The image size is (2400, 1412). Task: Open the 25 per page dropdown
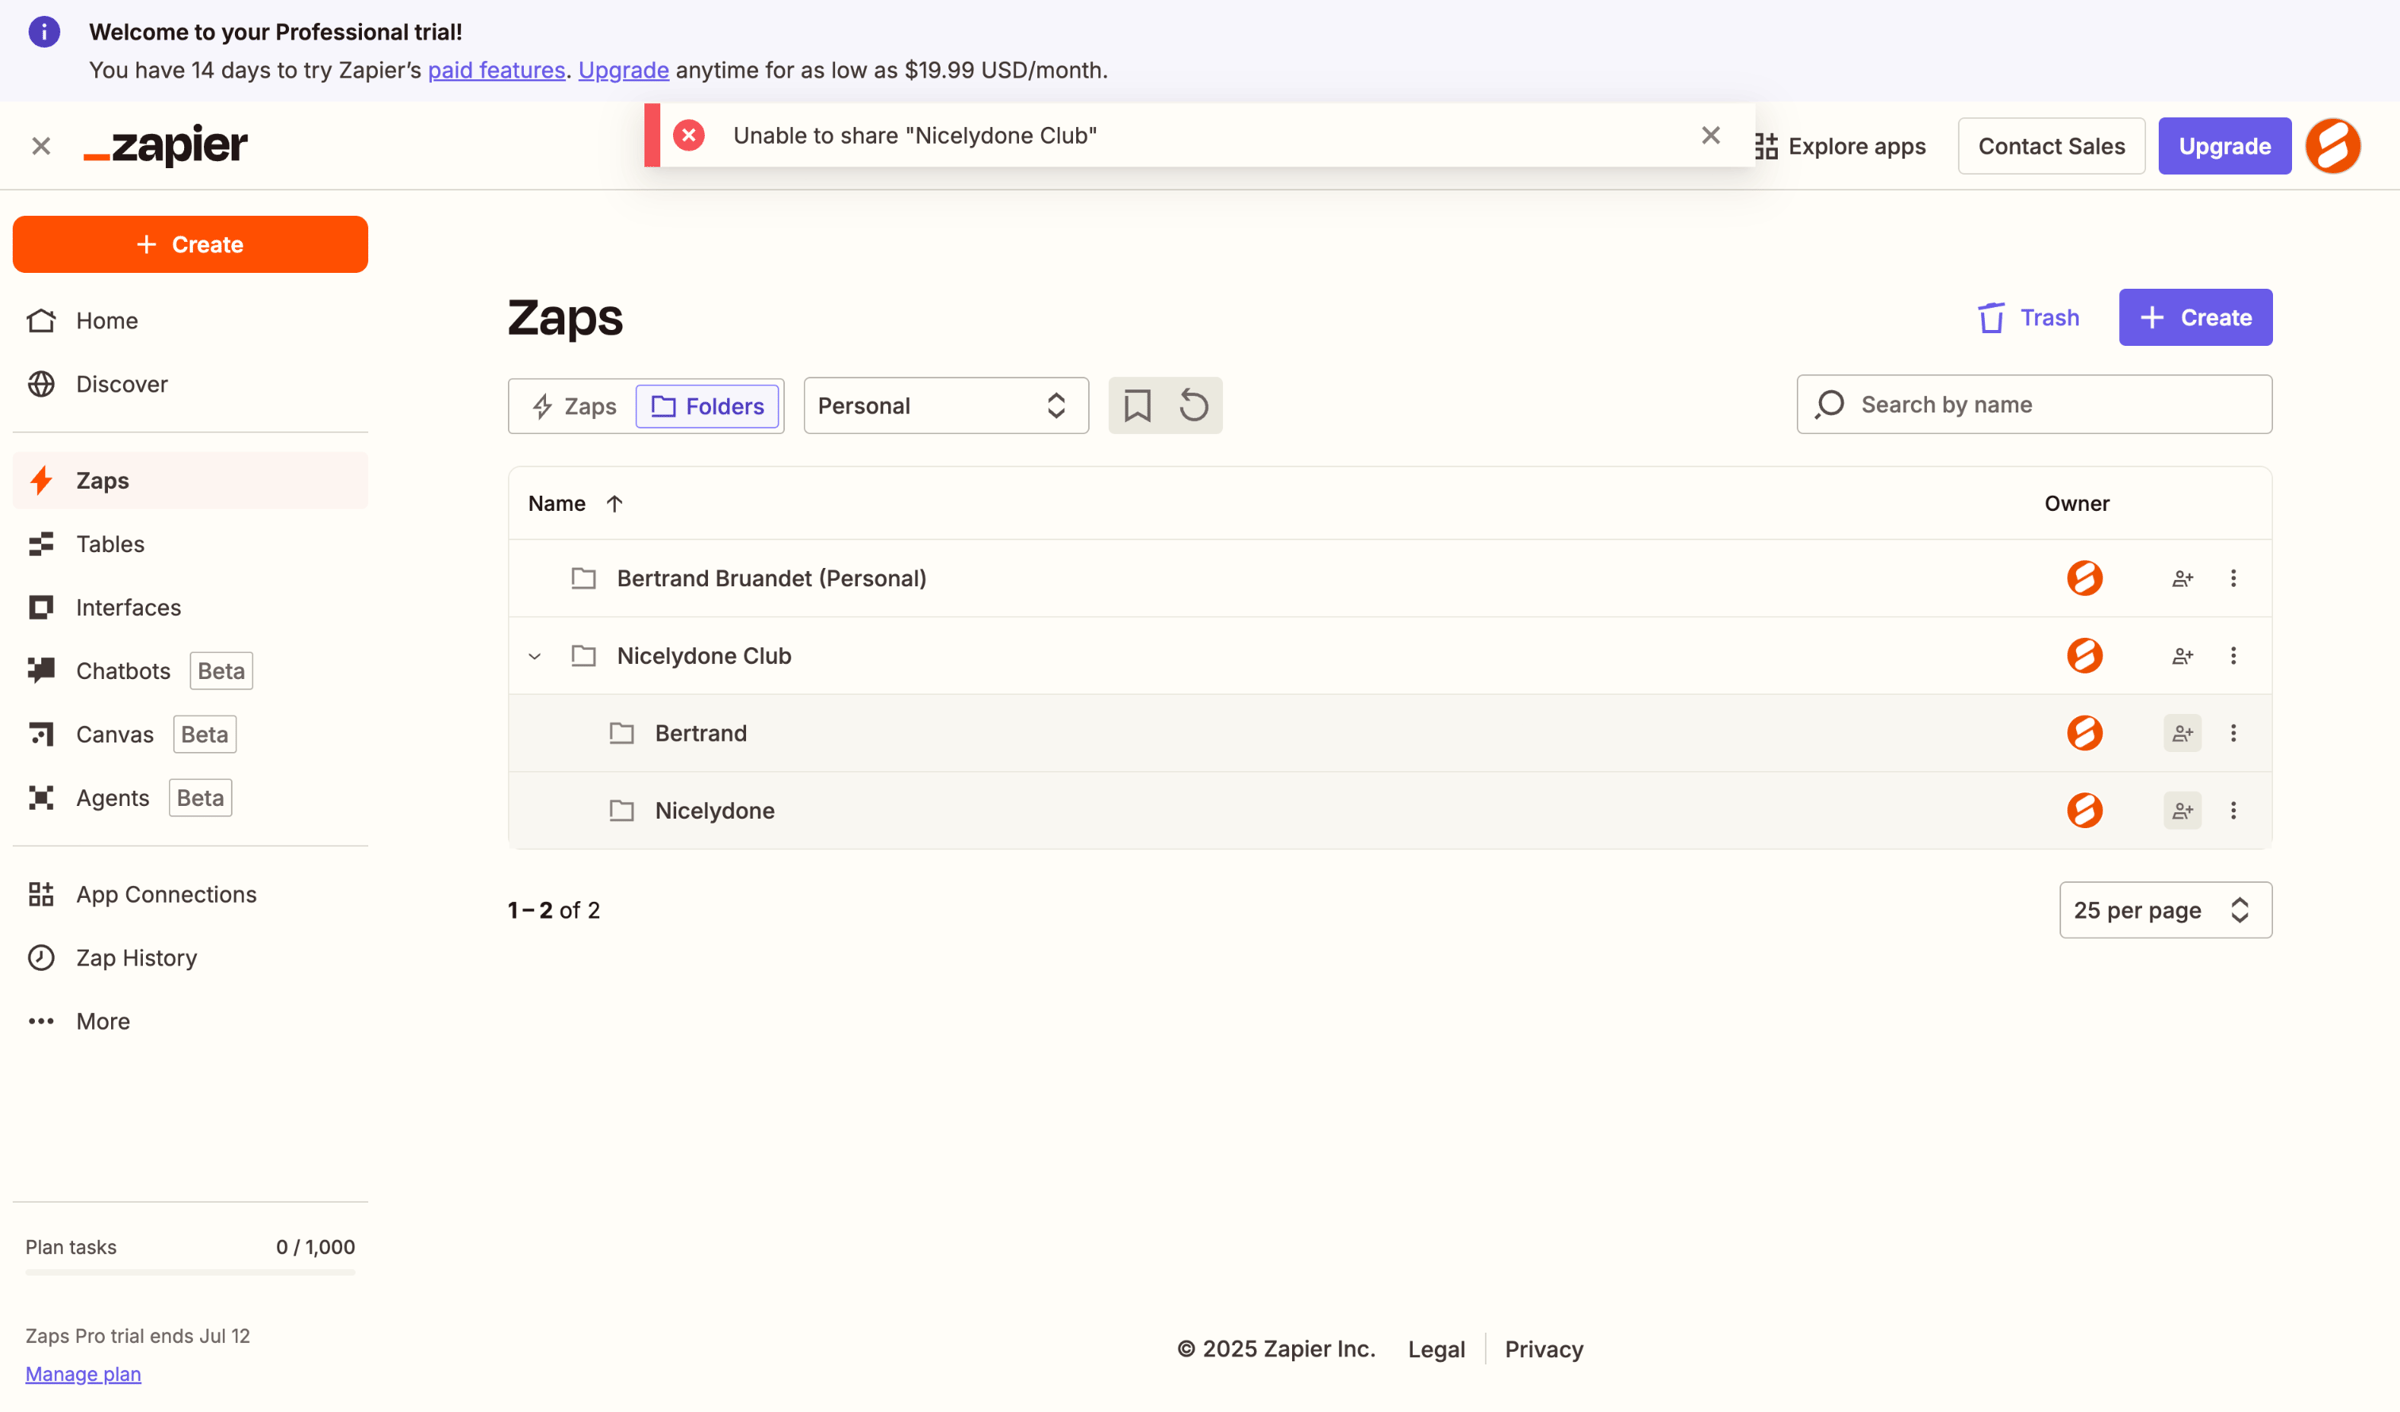point(2165,910)
